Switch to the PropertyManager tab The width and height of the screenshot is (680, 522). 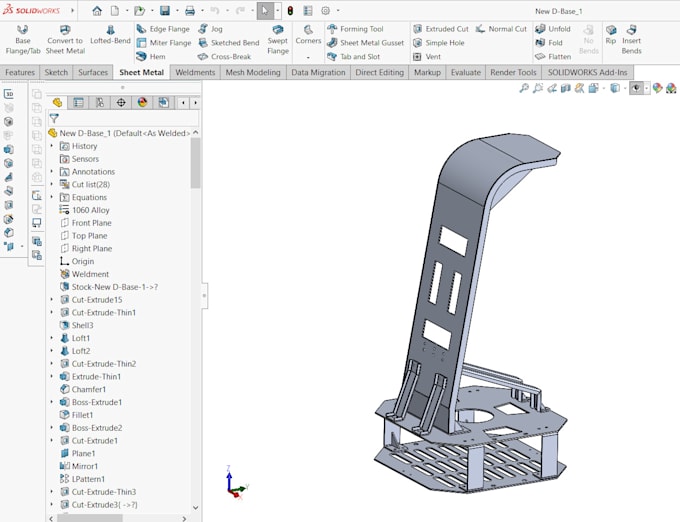(x=78, y=103)
